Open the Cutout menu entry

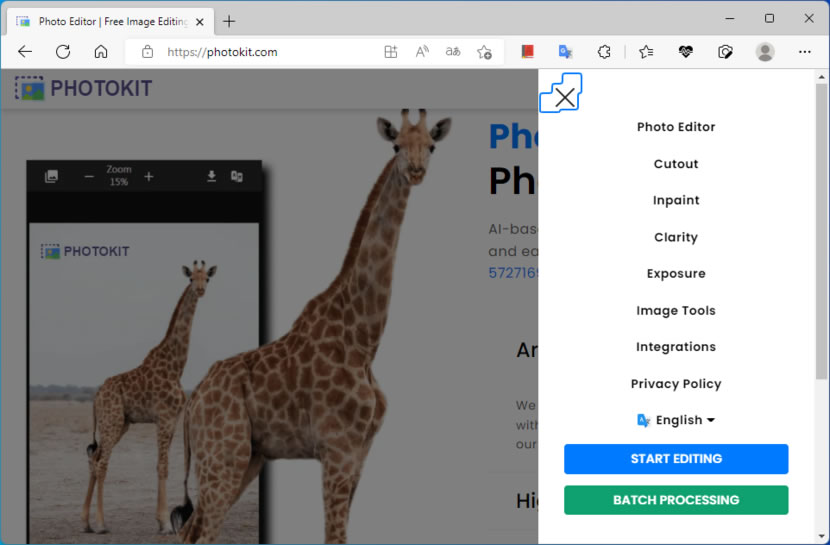coord(676,164)
